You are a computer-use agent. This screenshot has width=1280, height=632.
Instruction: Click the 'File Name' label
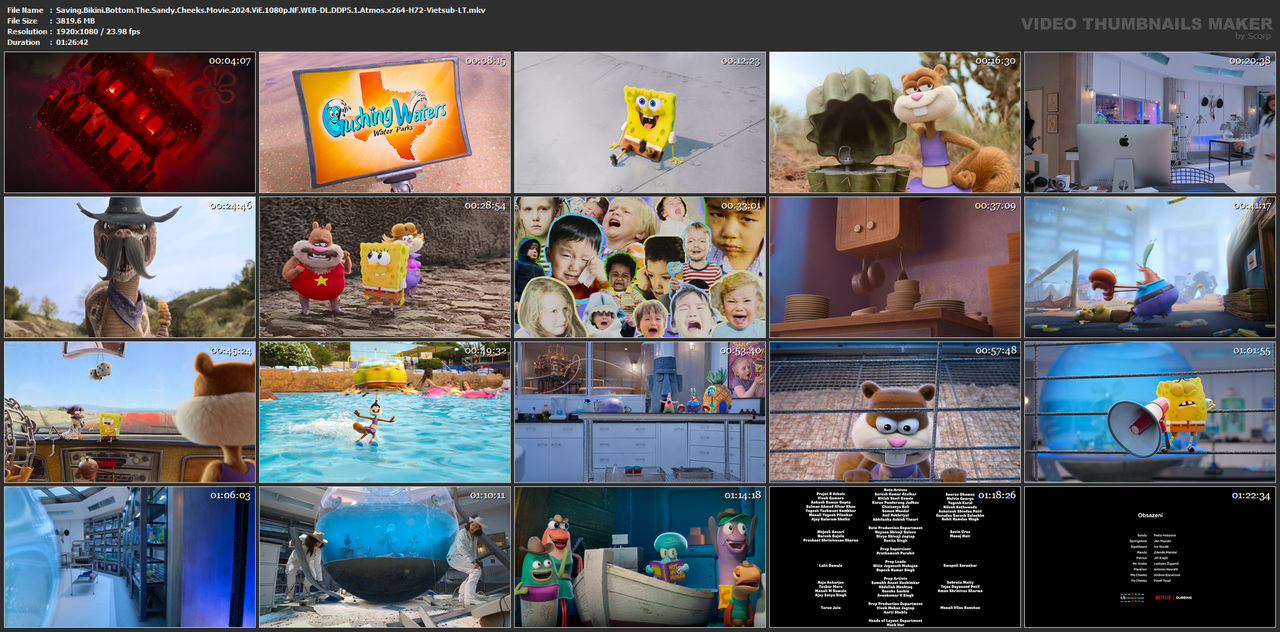[25, 9]
